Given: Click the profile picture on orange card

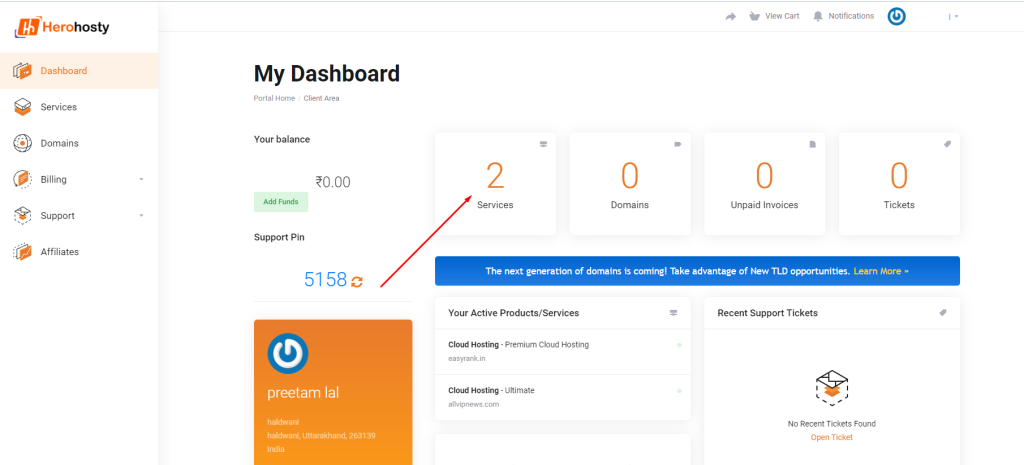Looking at the screenshot, I should (288, 353).
